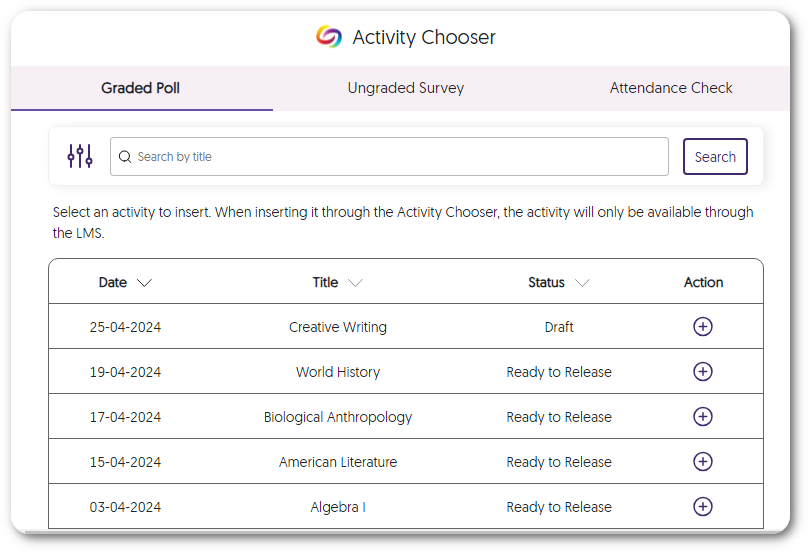
Task: Switch to the Ungraded Survey tab
Action: click(405, 88)
